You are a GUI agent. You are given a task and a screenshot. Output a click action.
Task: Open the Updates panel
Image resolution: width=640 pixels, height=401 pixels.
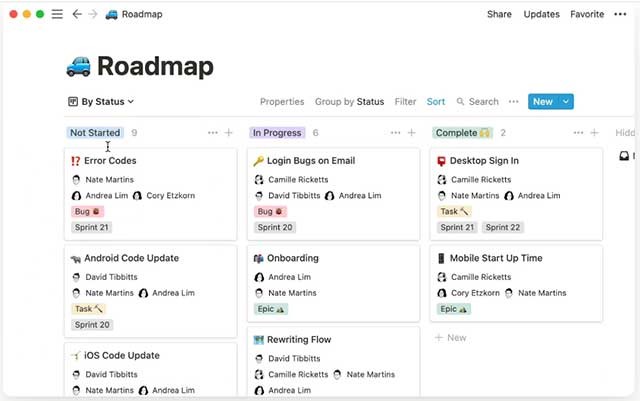click(x=541, y=14)
